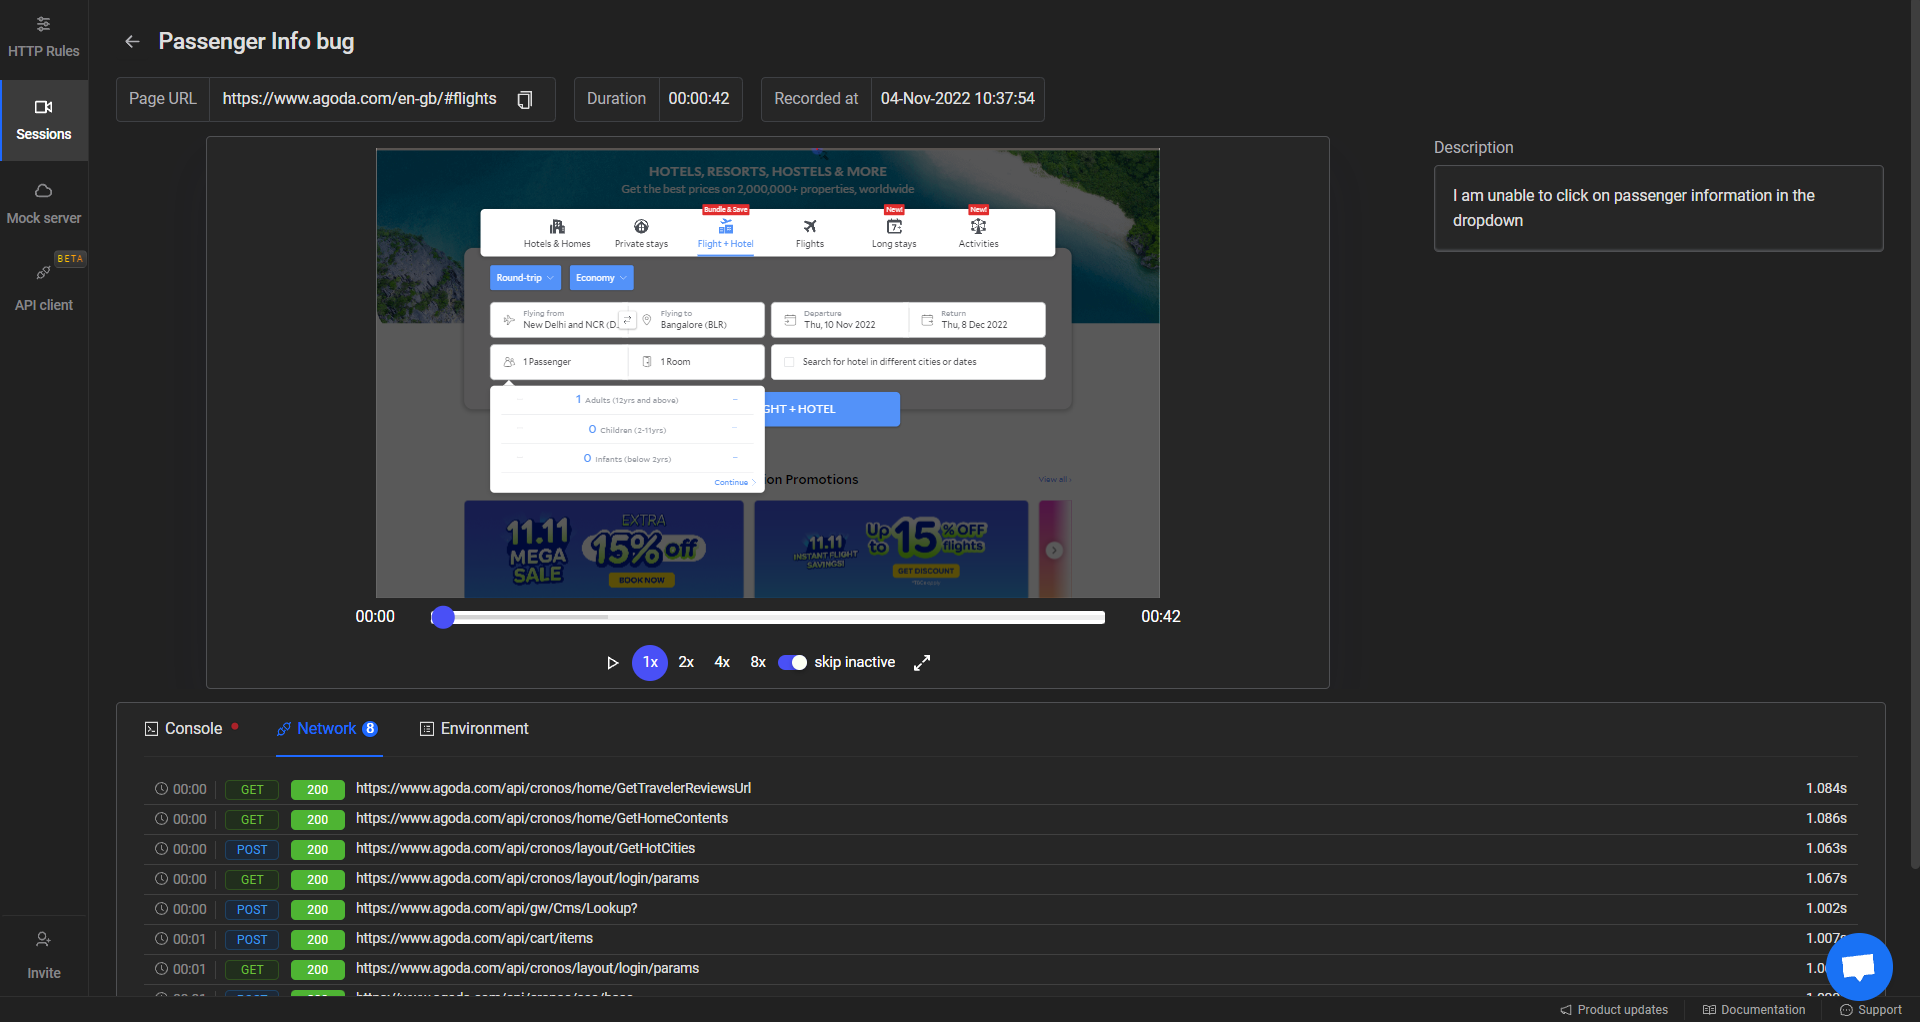Click Flying to Bangalore field in recording
This screenshot has height=1022, width=1920.
pyautogui.click(x=701, y=320)
